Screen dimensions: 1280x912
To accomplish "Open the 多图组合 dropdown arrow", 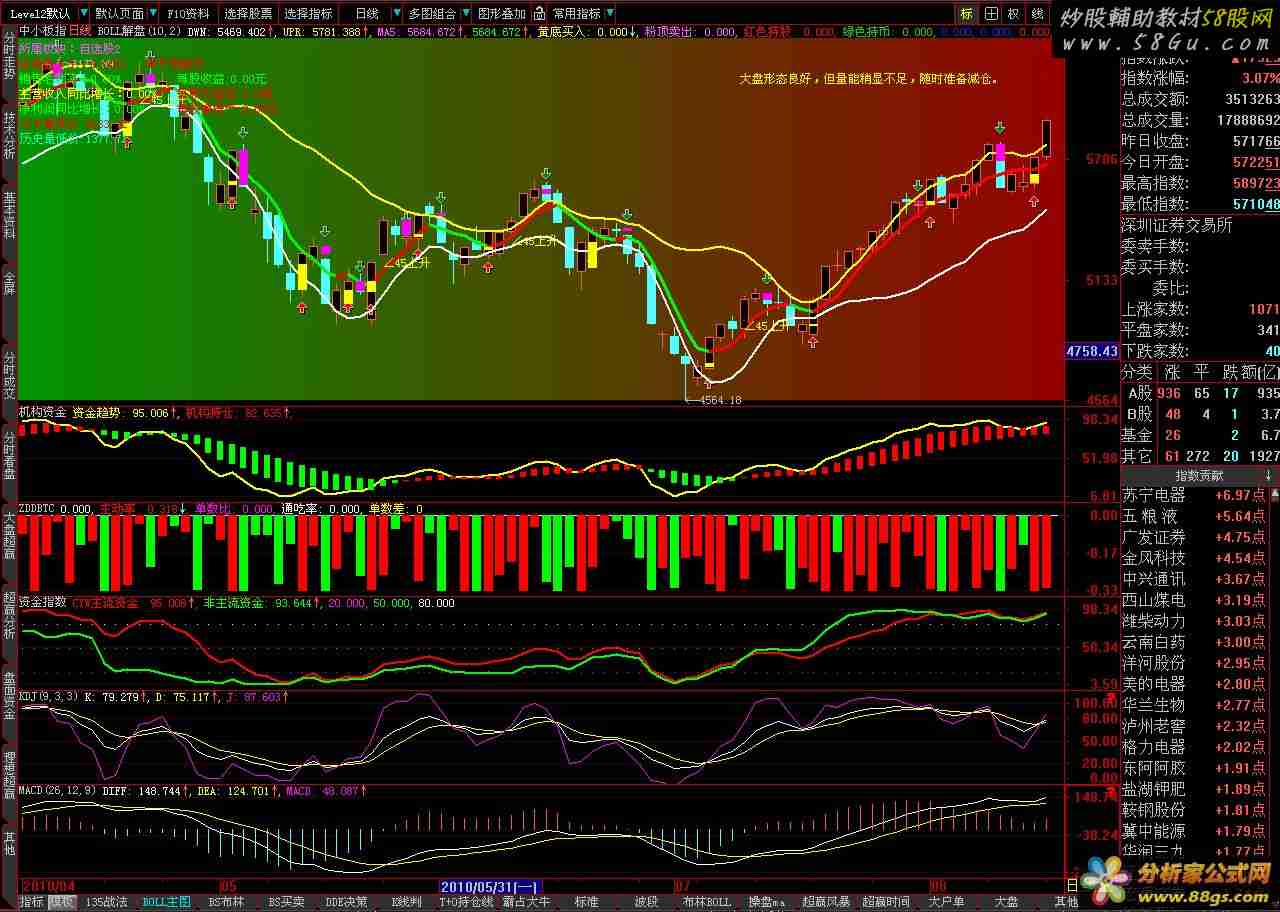I will pos(464,14).
